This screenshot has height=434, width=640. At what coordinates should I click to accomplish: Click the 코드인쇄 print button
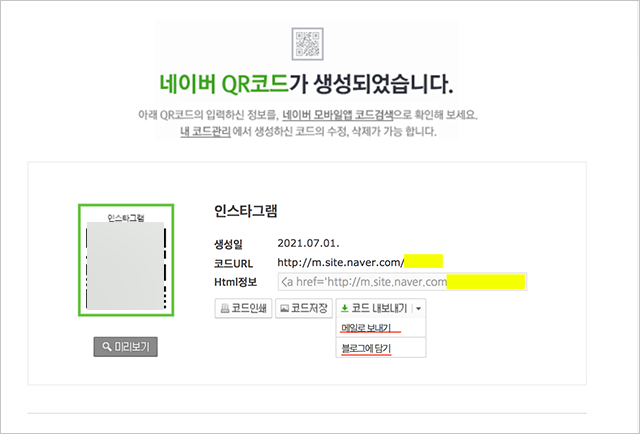point(243,308)
